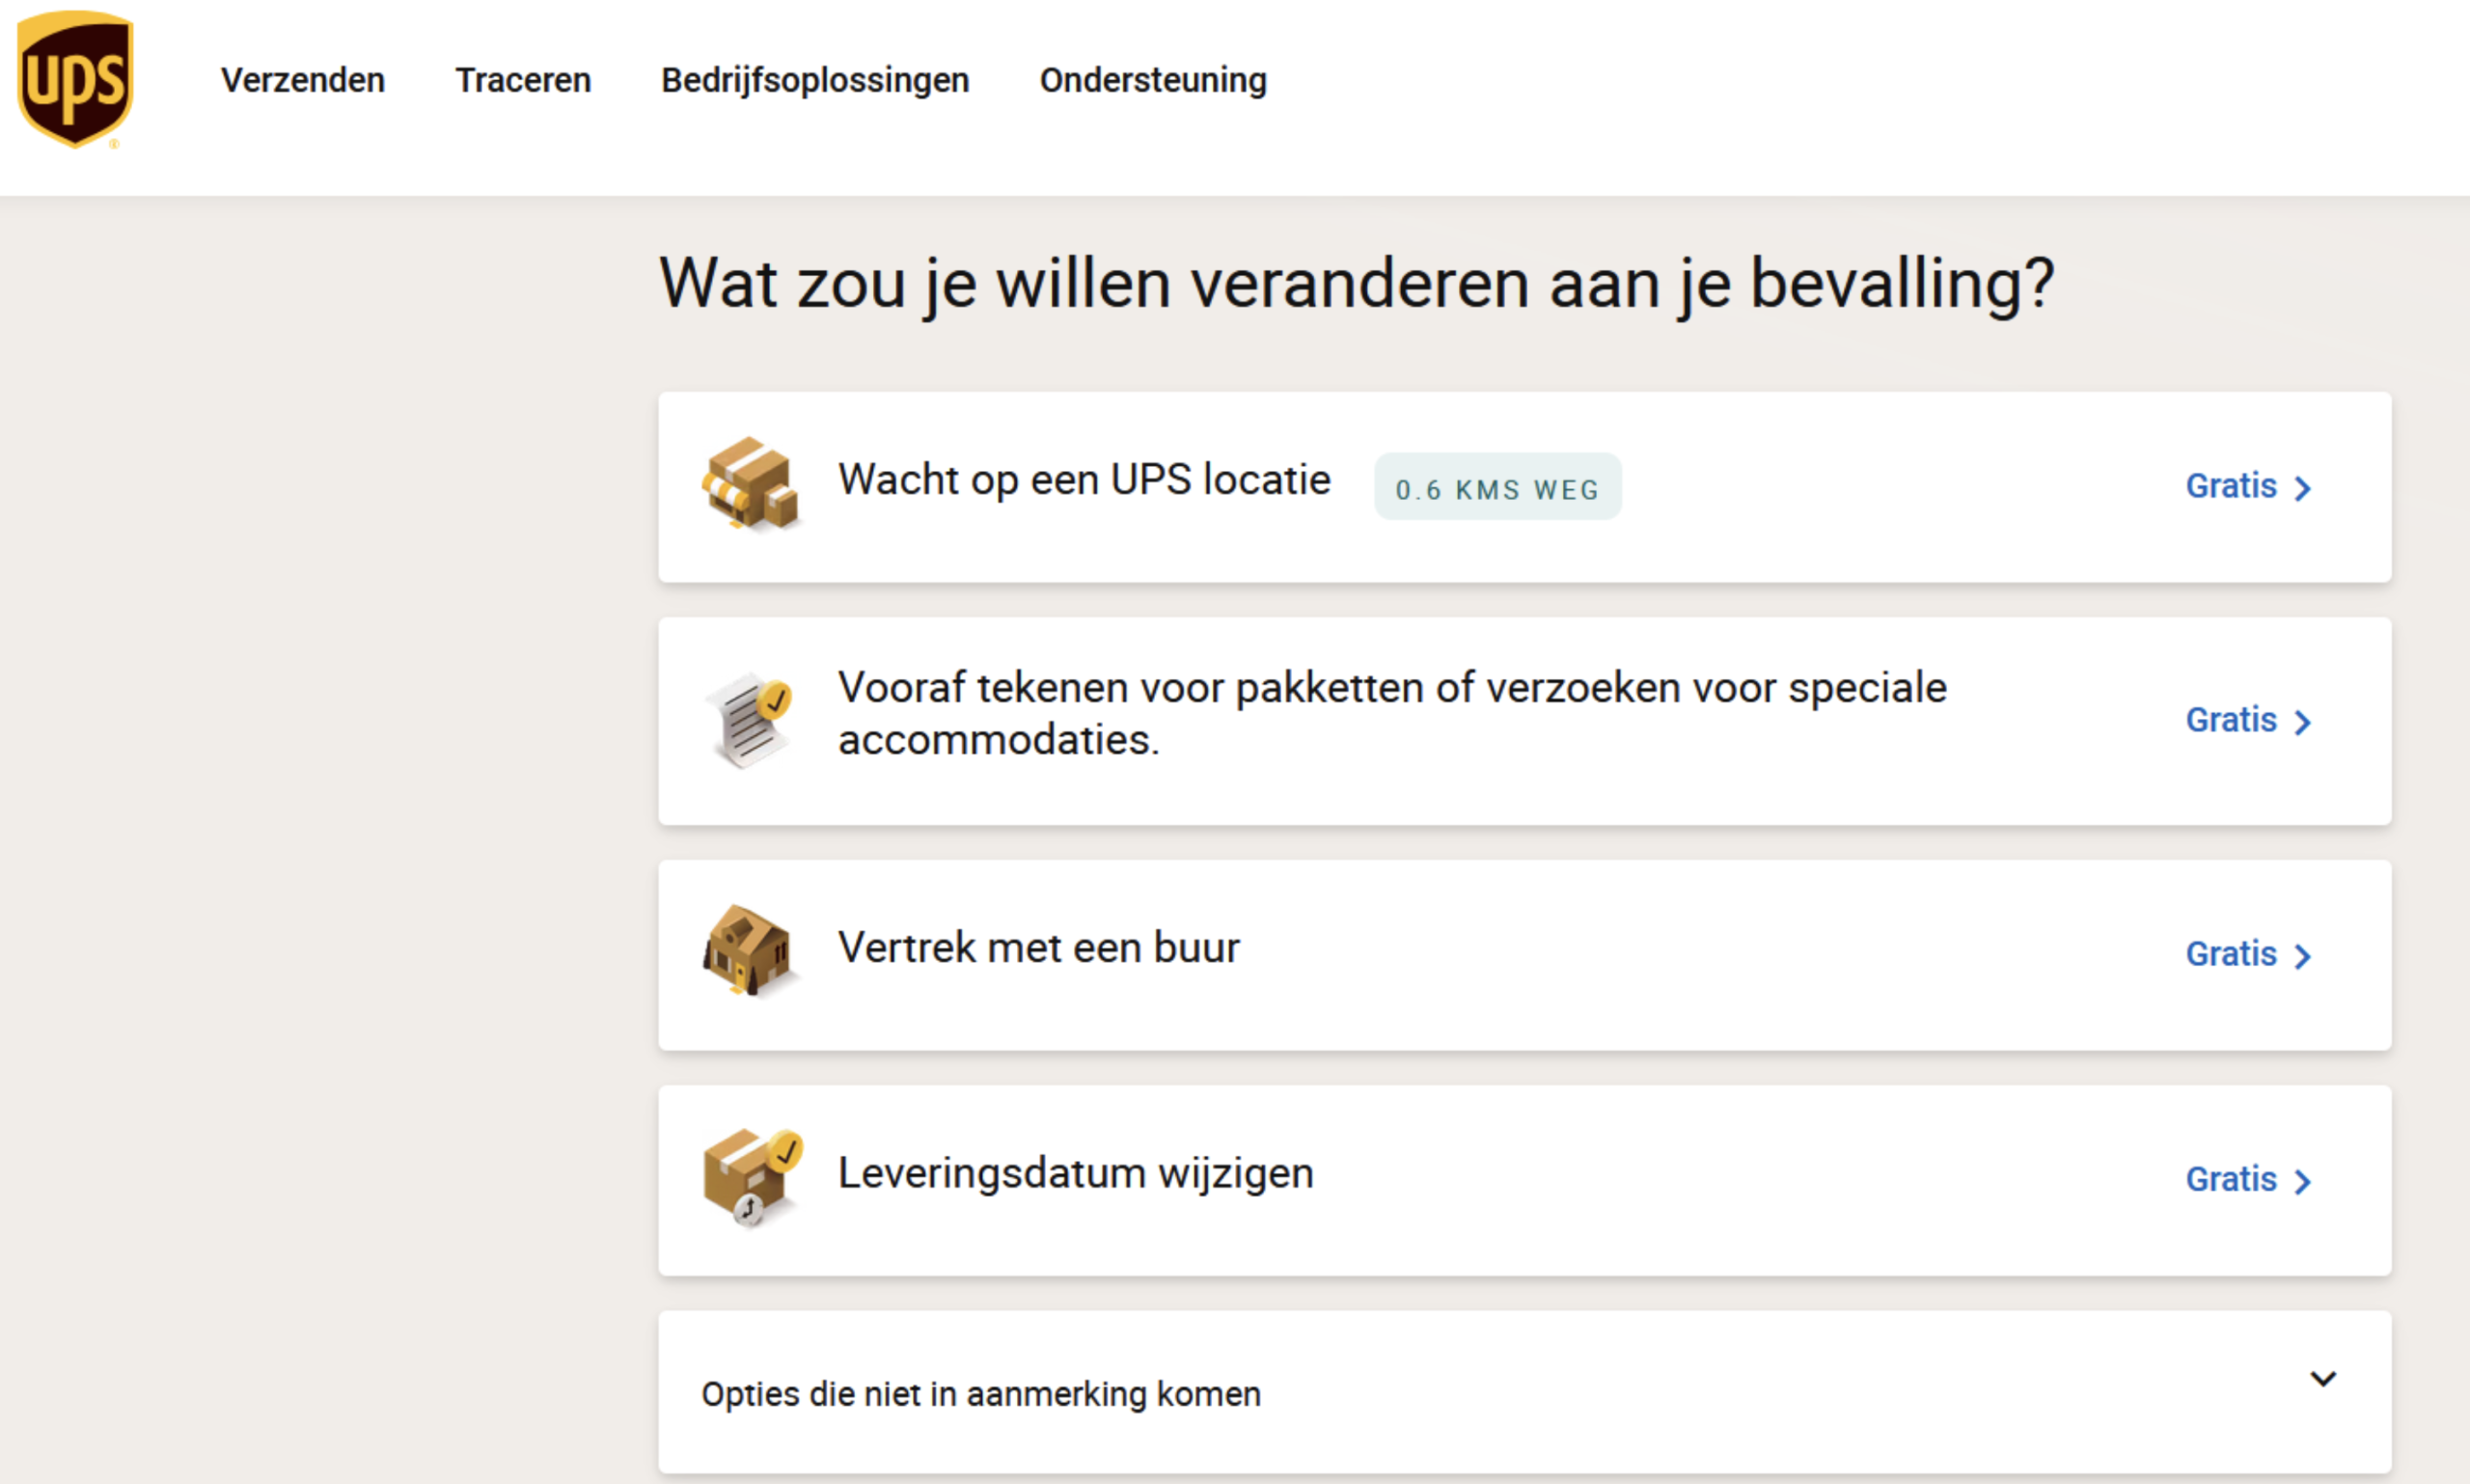Click Gratis on the Vertrek met een buur option
The width and height of the screenshot is (2470, 1484).
point(2231,956)
